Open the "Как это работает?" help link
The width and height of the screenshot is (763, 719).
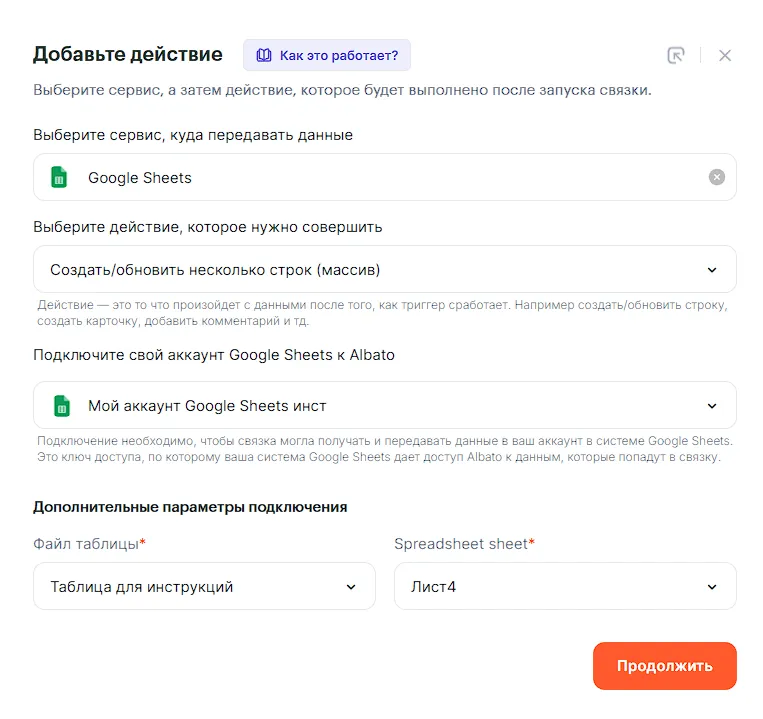coord(338,55)
